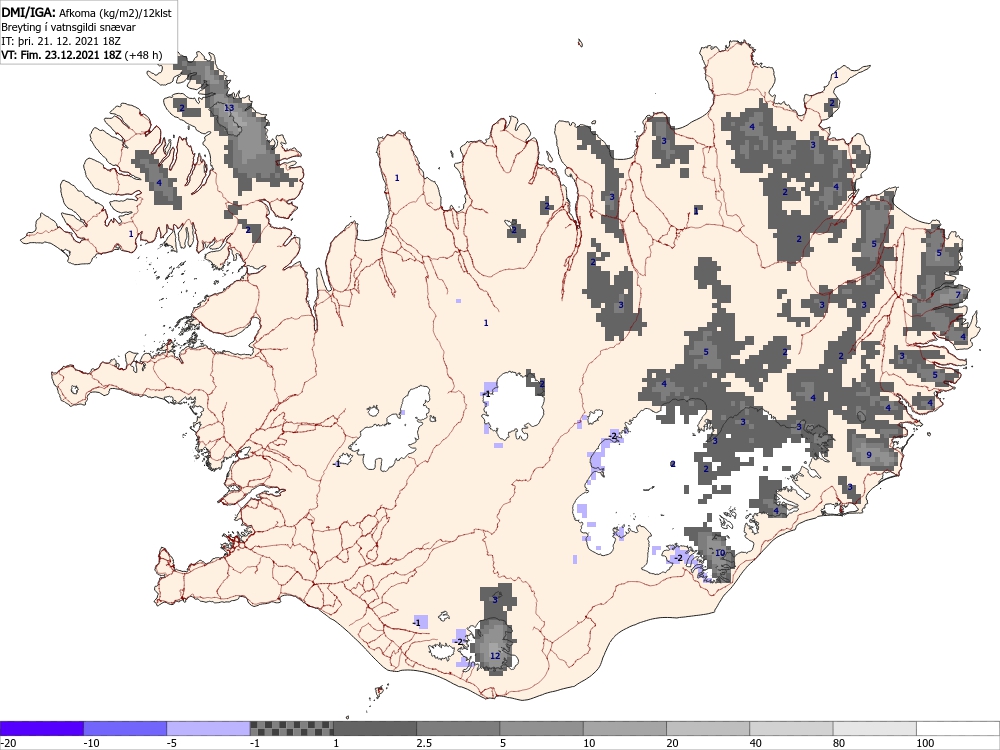Click the 'IT: þri. 21. 12. 2021 18Z' line

[61, 41]
